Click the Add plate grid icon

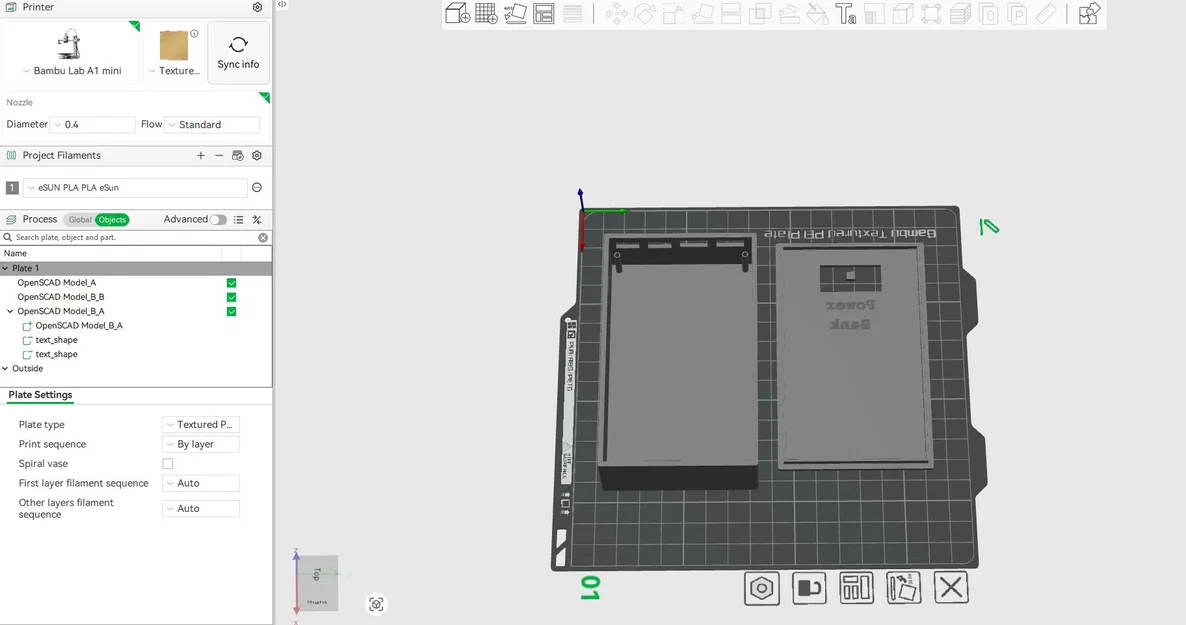click(486, 14)
